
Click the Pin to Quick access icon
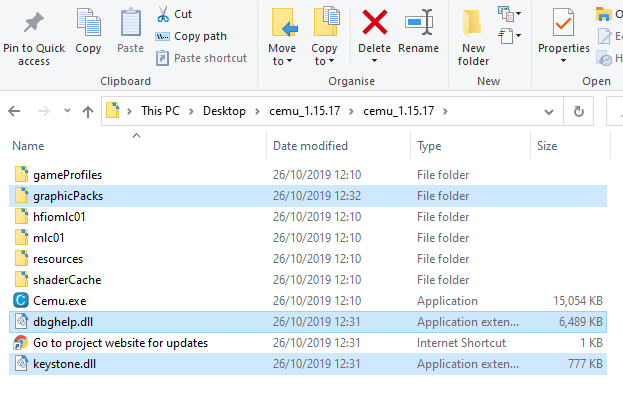[34, 22]
